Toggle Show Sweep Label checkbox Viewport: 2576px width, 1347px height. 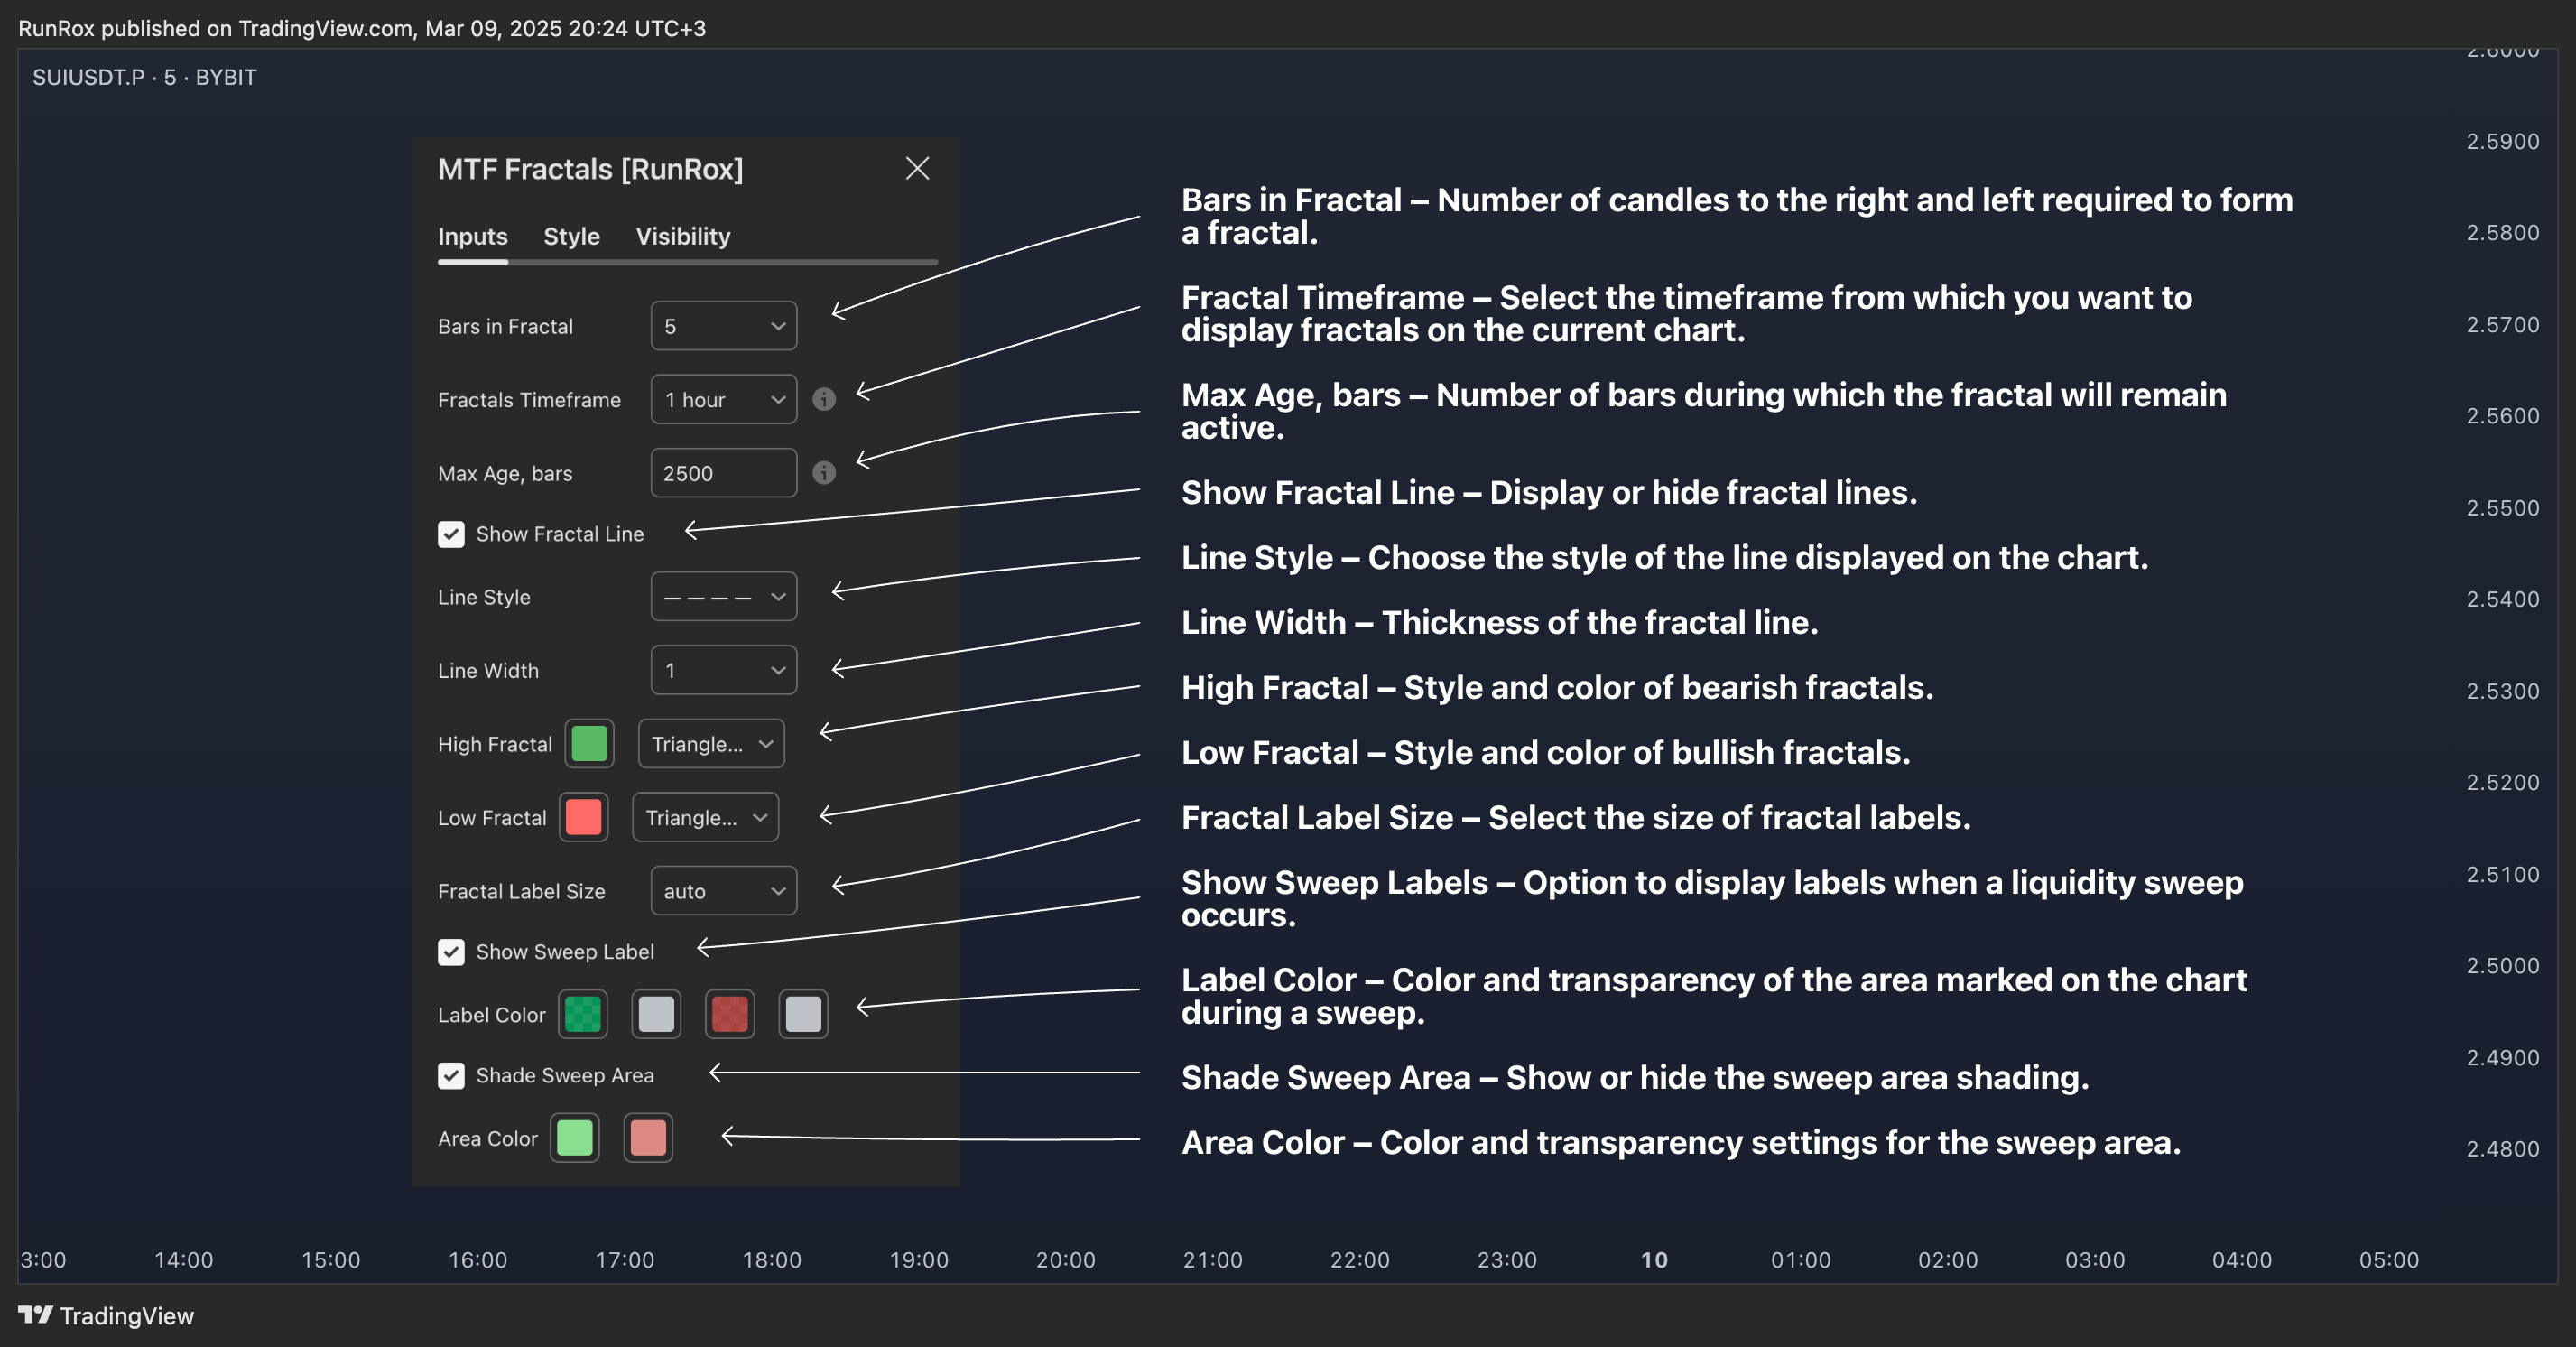coord(451,952)
